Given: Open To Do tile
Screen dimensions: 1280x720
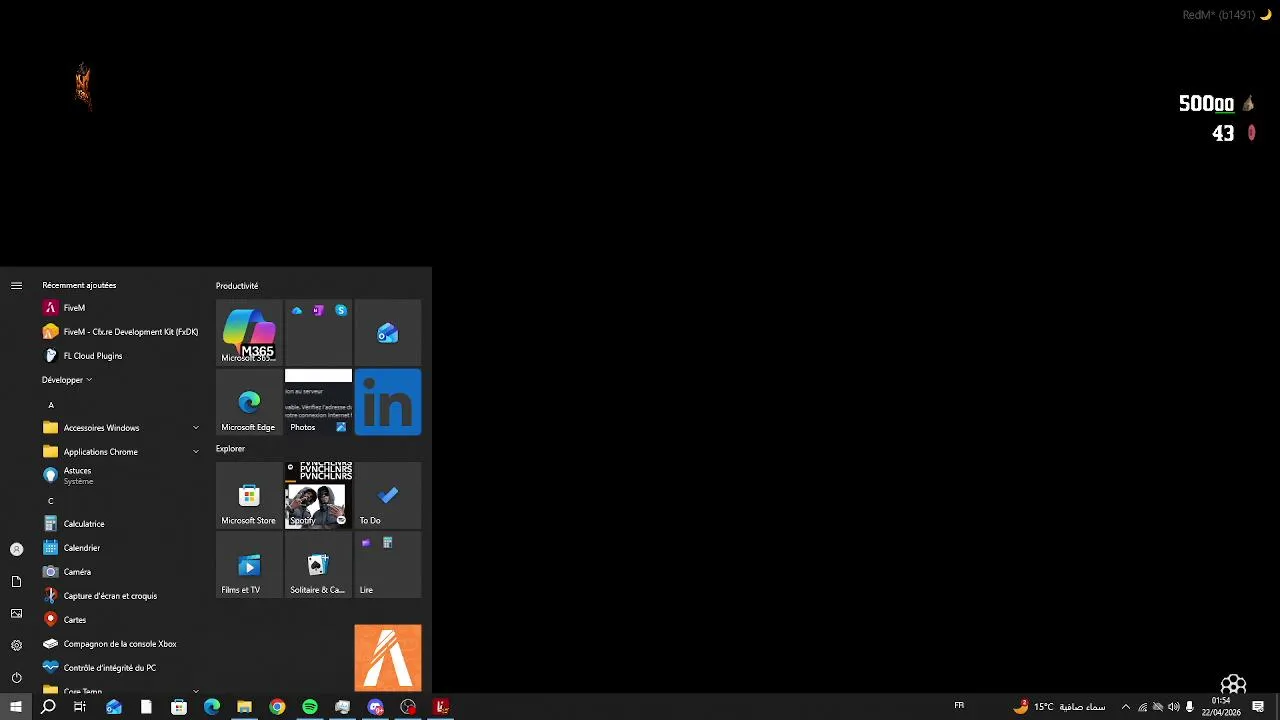Looking at the screenshot, I should [388, 495].
